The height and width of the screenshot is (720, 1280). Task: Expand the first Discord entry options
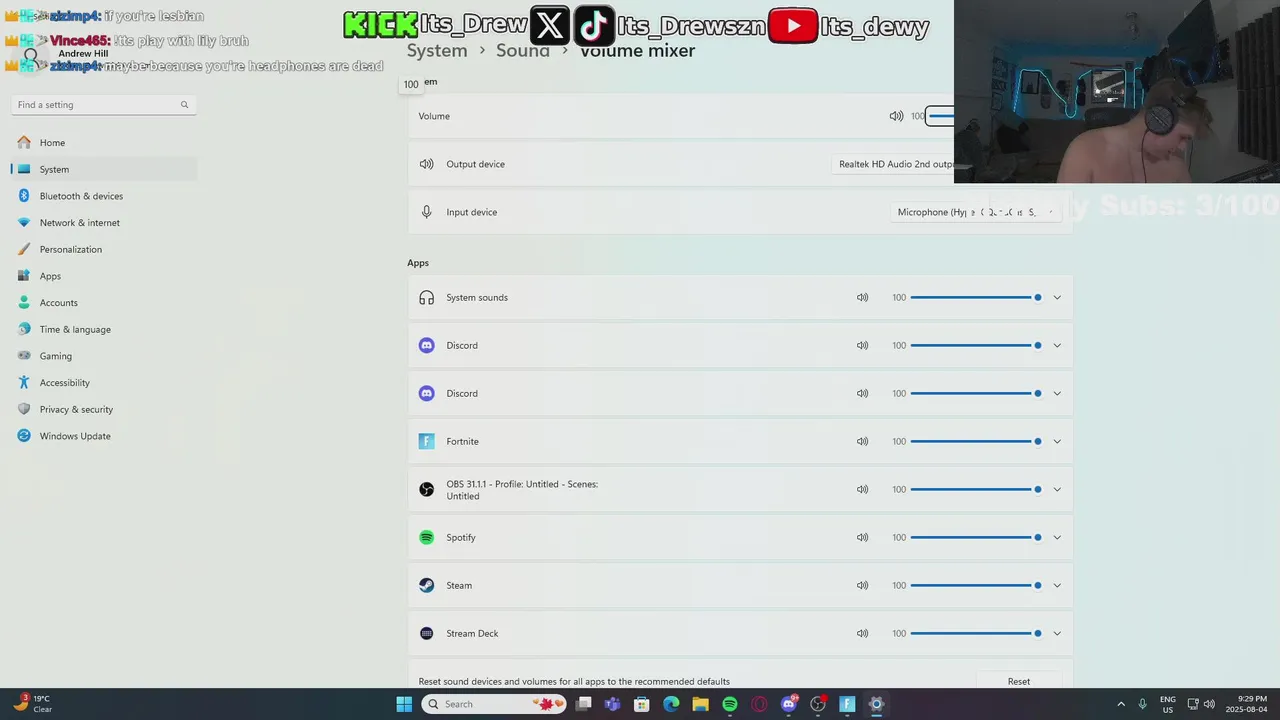pos(1057,345)
